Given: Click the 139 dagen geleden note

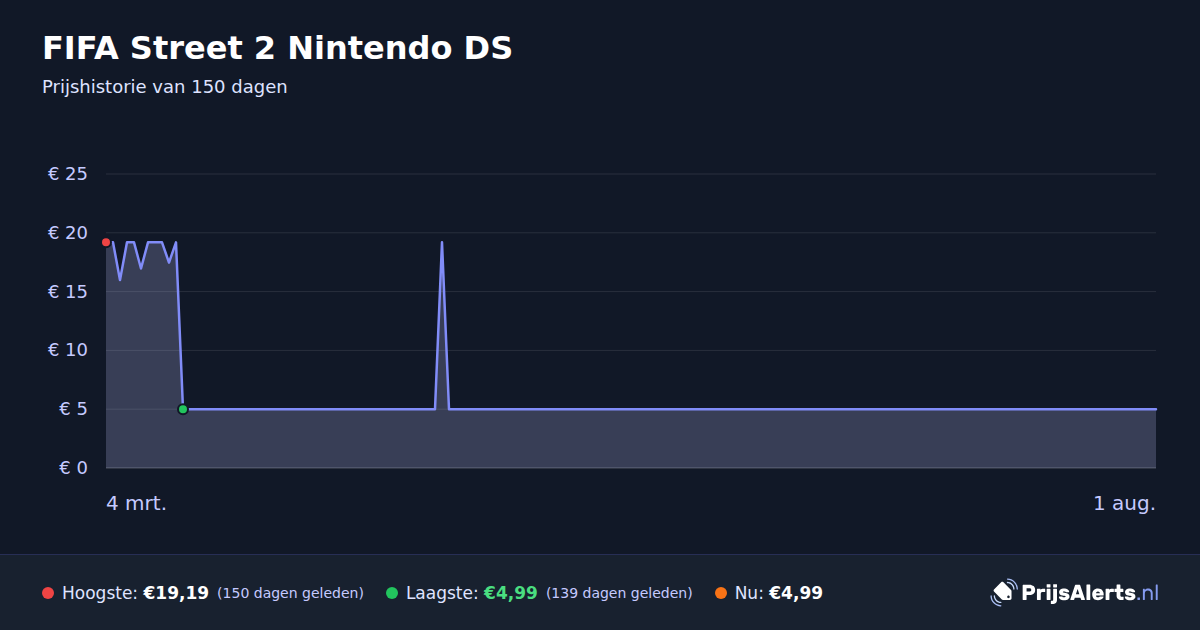Looking at the screenshot, I should click(x=619, y=593).
